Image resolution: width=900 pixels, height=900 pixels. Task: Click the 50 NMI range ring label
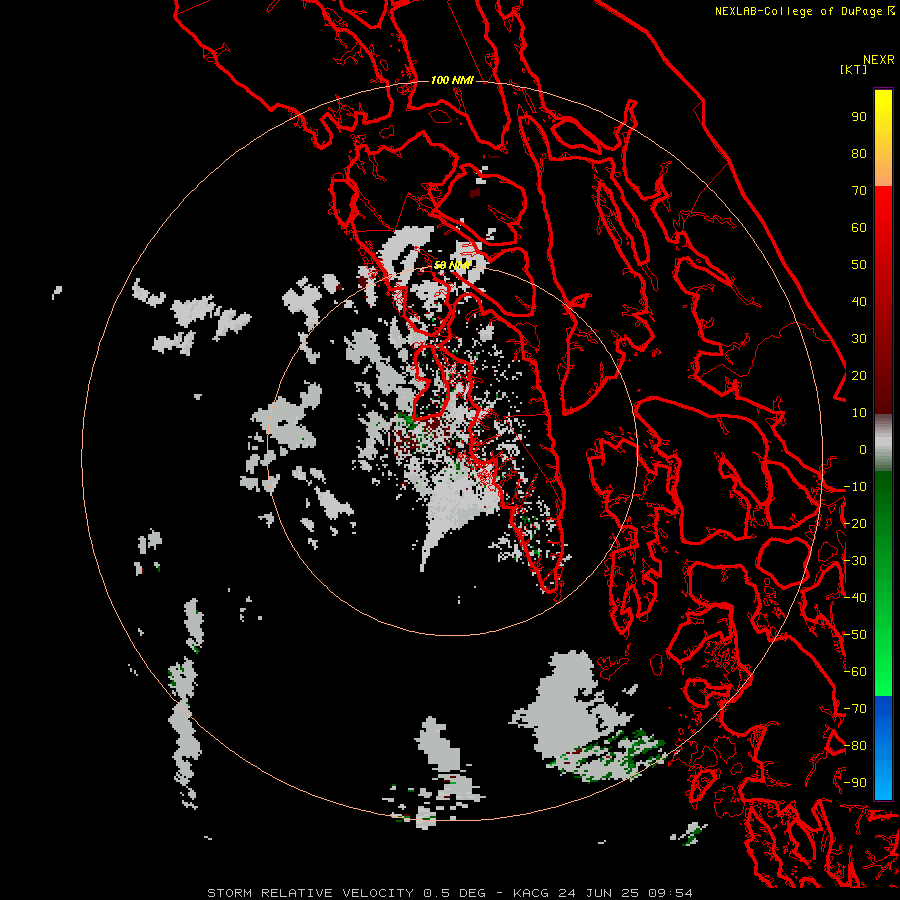point(452,265)
